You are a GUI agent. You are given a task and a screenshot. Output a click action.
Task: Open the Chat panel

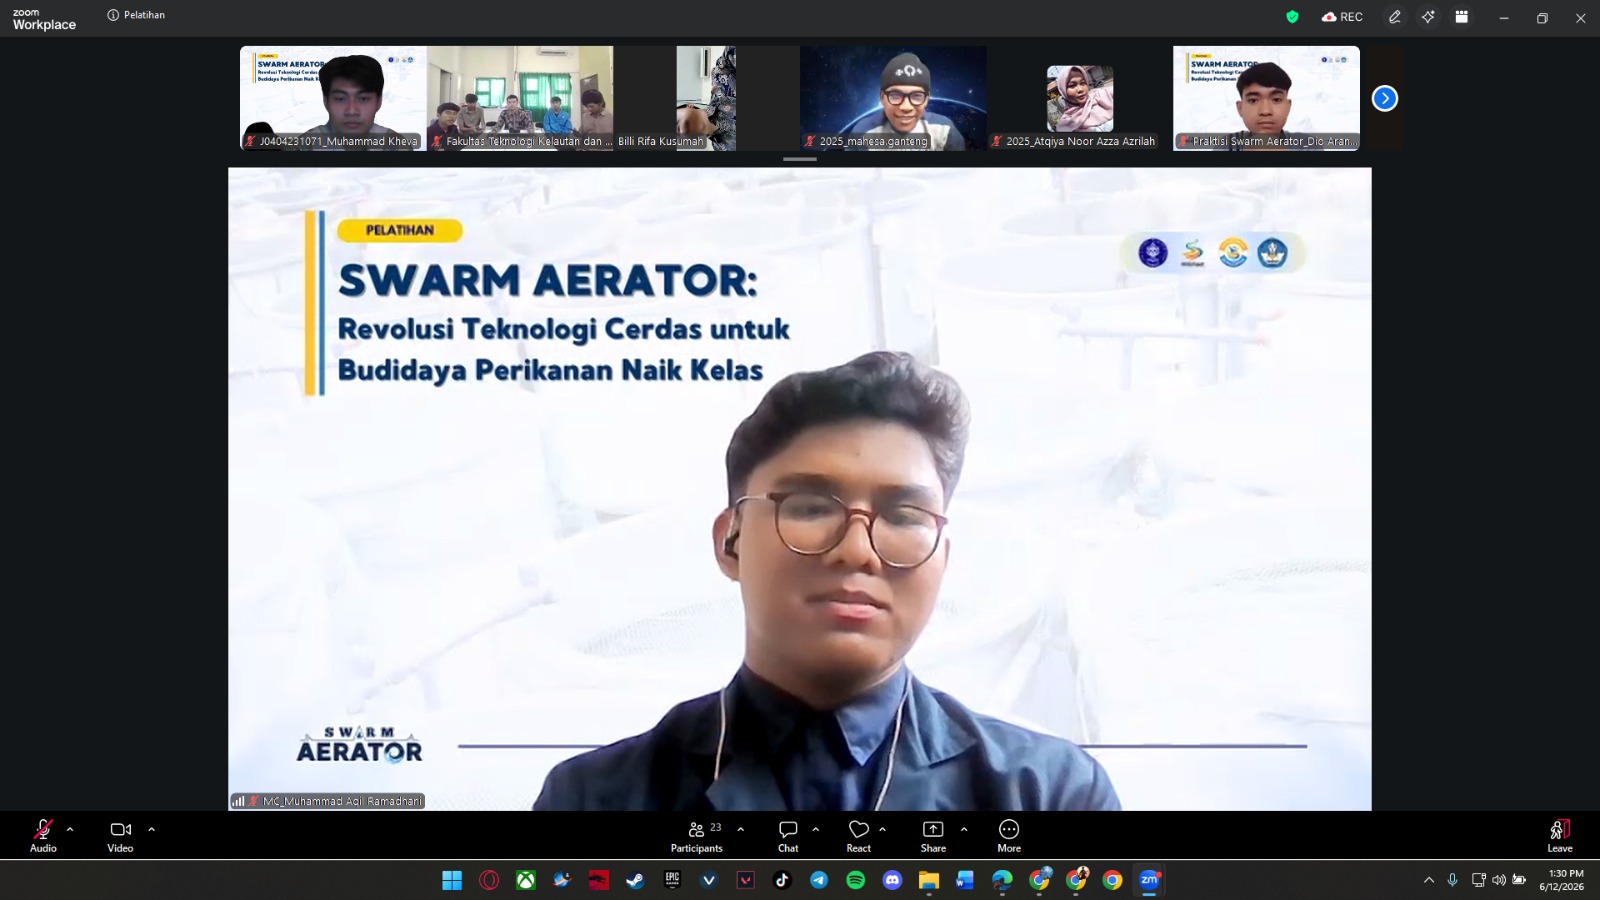click(788, 836)
